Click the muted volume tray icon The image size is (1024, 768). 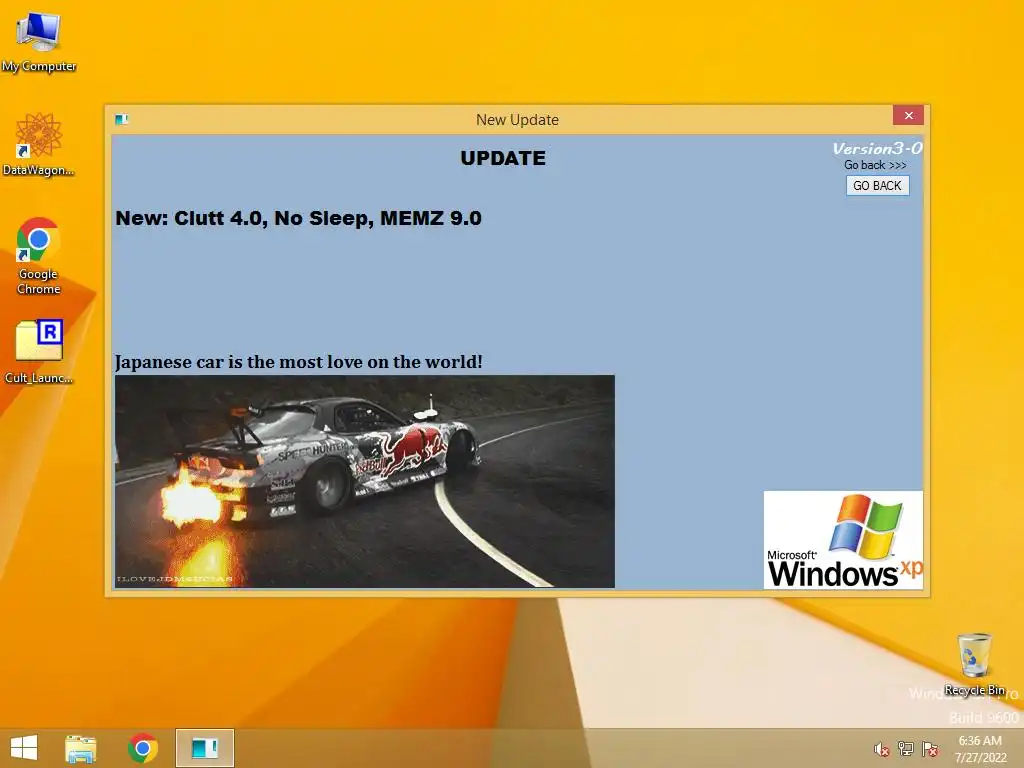882,749
